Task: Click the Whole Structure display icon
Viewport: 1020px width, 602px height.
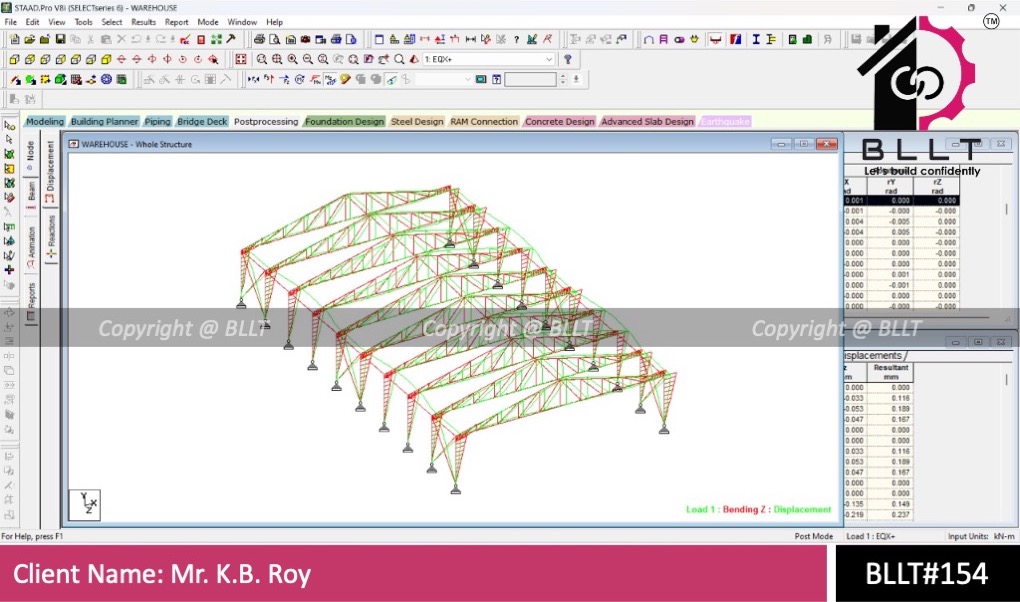Action: tap(241, 59)
